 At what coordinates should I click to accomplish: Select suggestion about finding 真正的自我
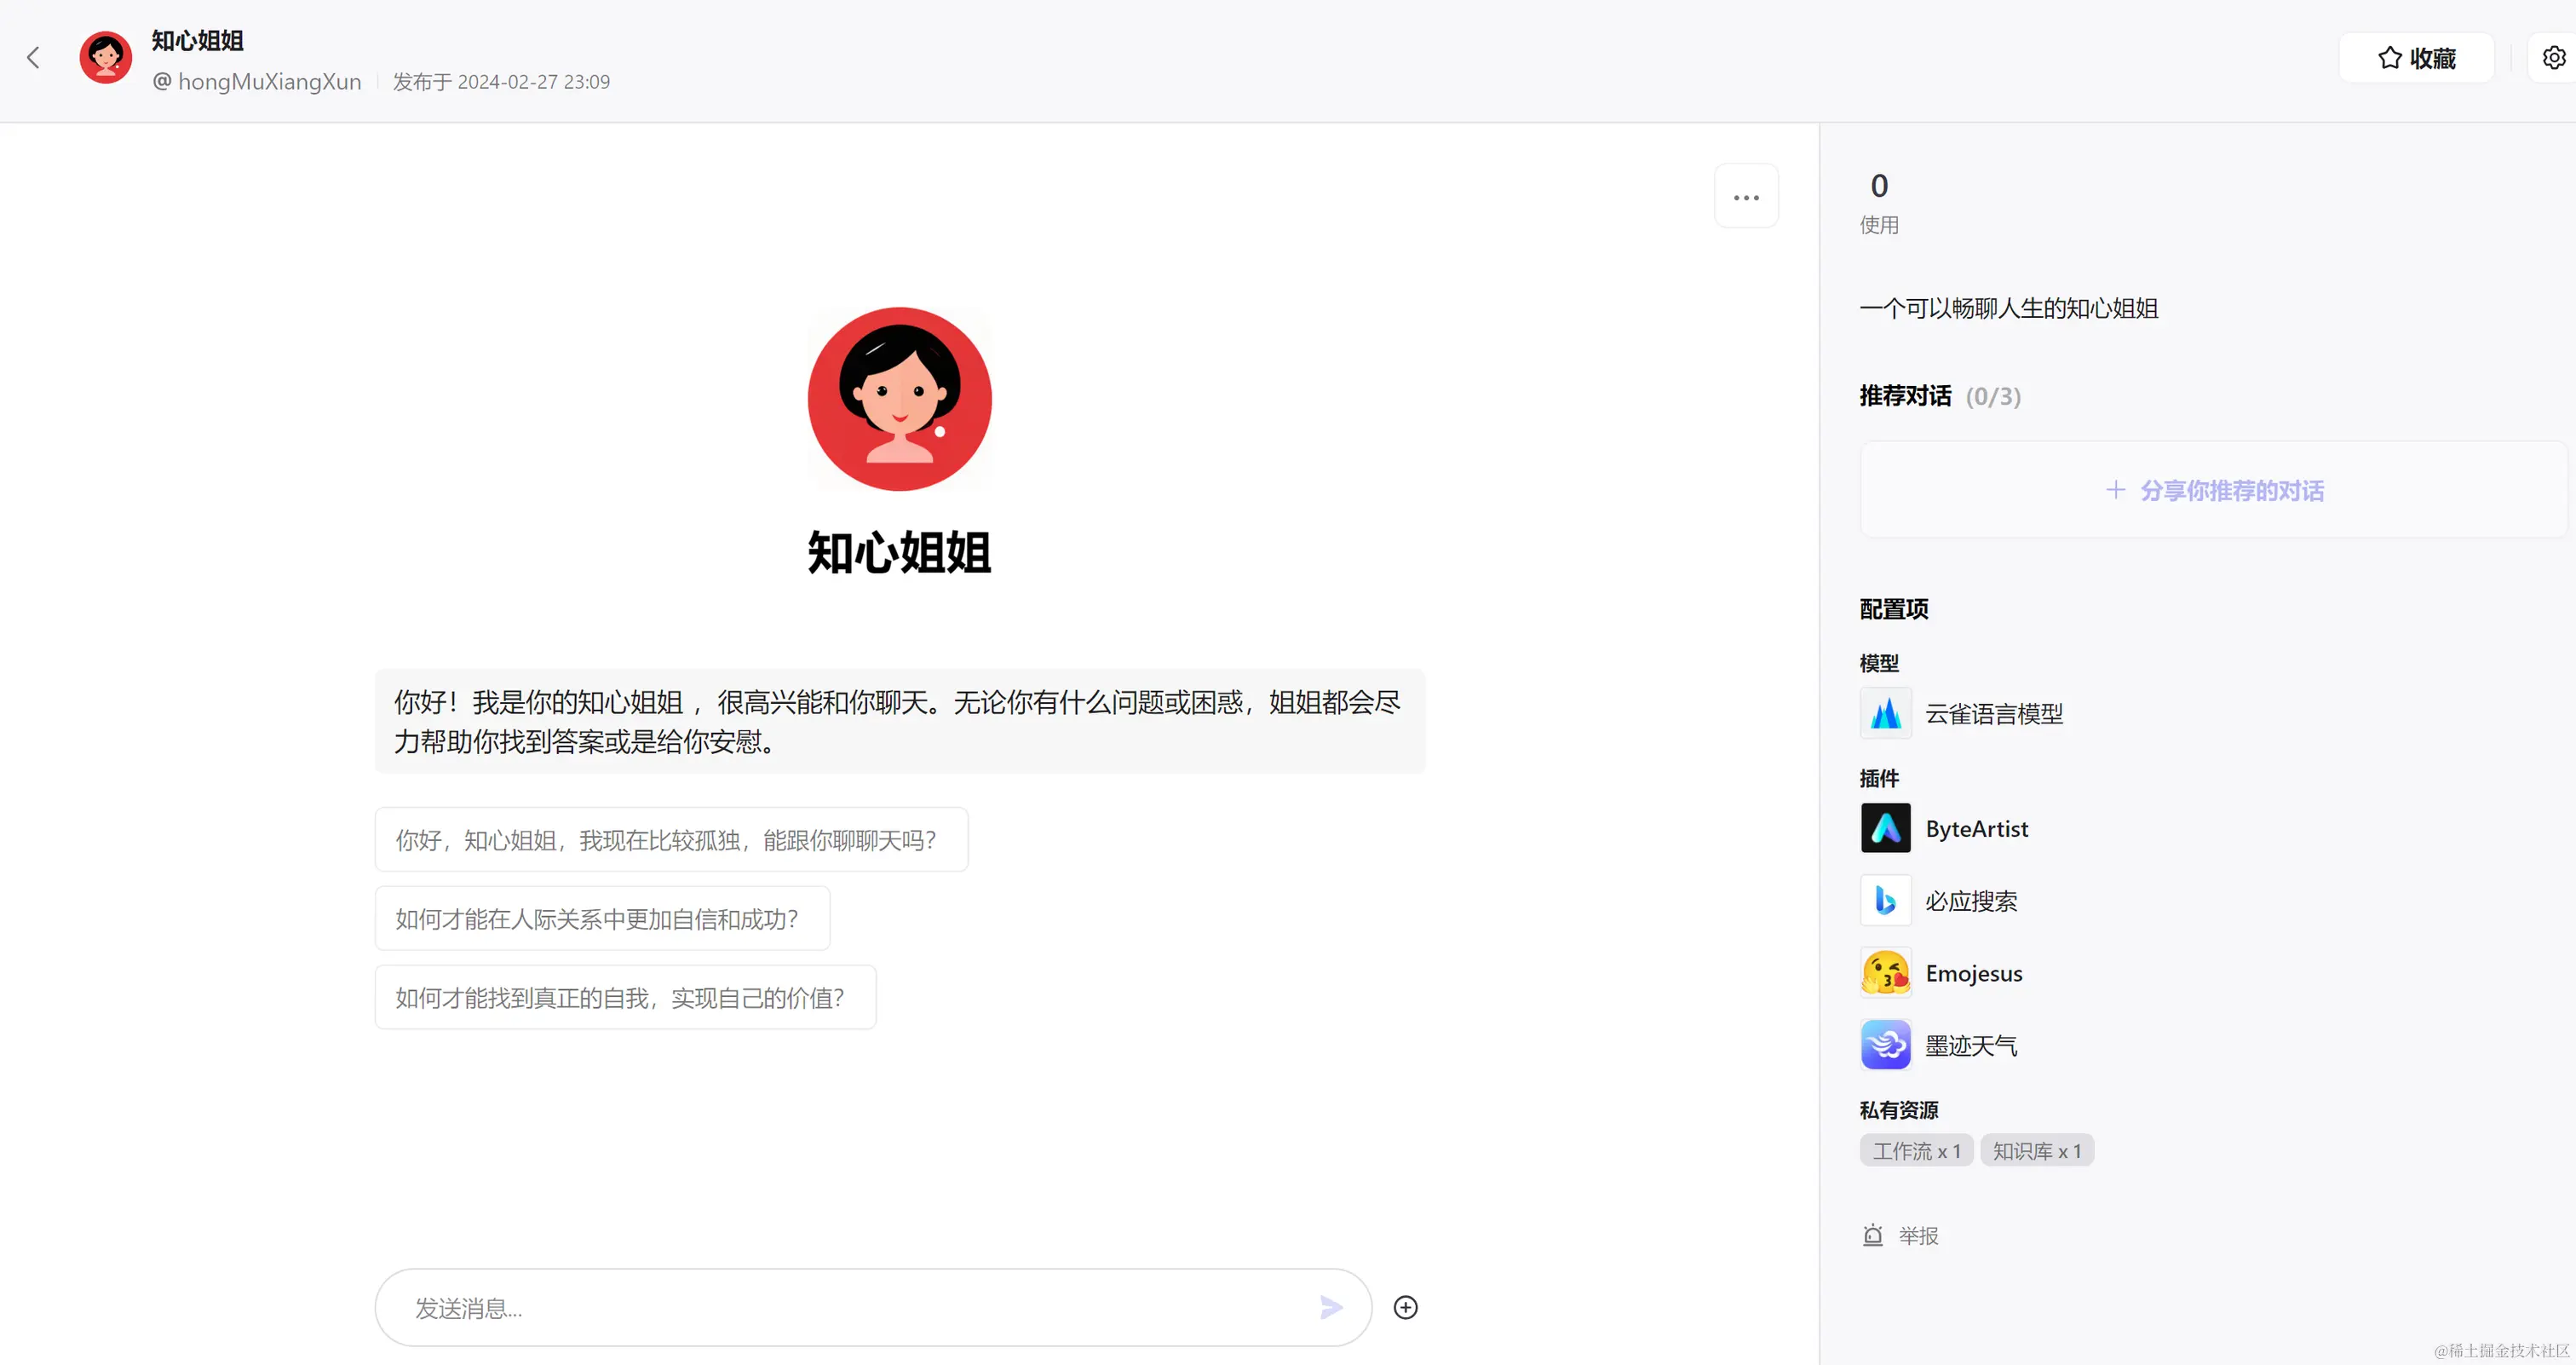point(624,997)
